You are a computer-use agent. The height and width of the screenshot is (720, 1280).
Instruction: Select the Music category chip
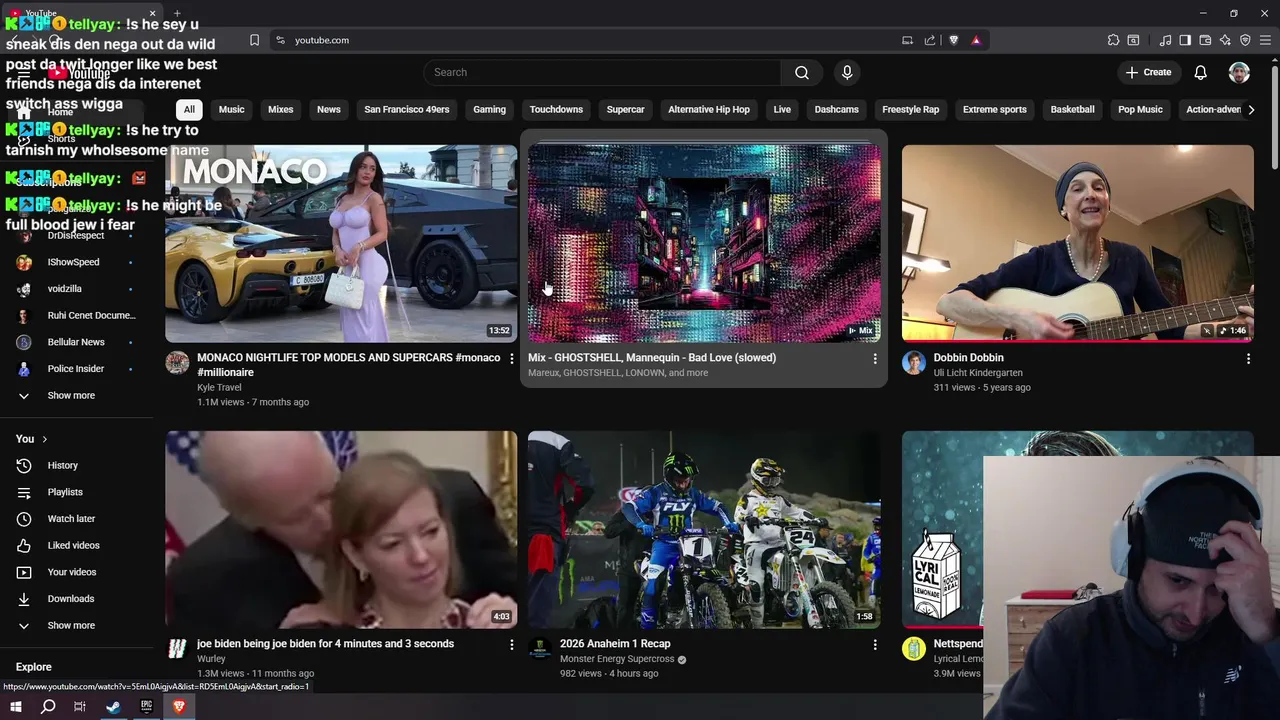pos(231,109)
